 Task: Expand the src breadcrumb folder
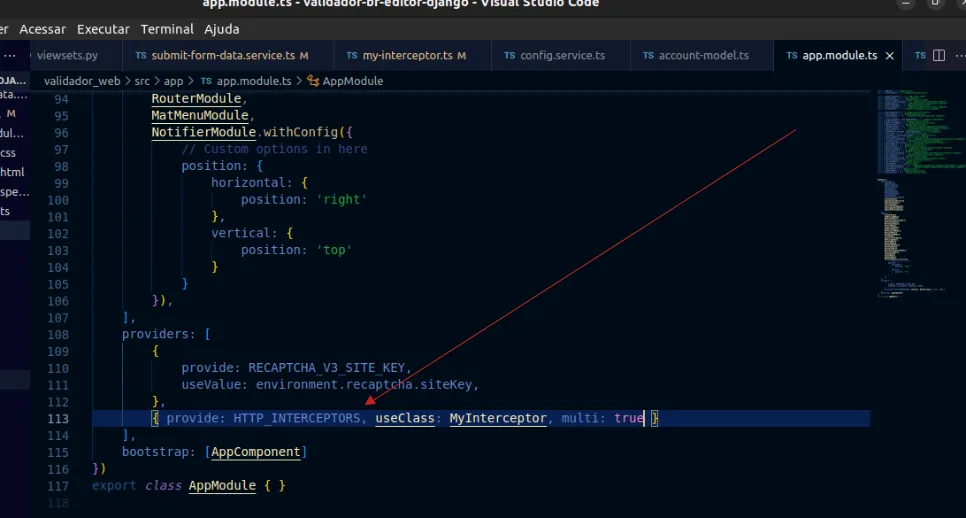pos(142,81)
